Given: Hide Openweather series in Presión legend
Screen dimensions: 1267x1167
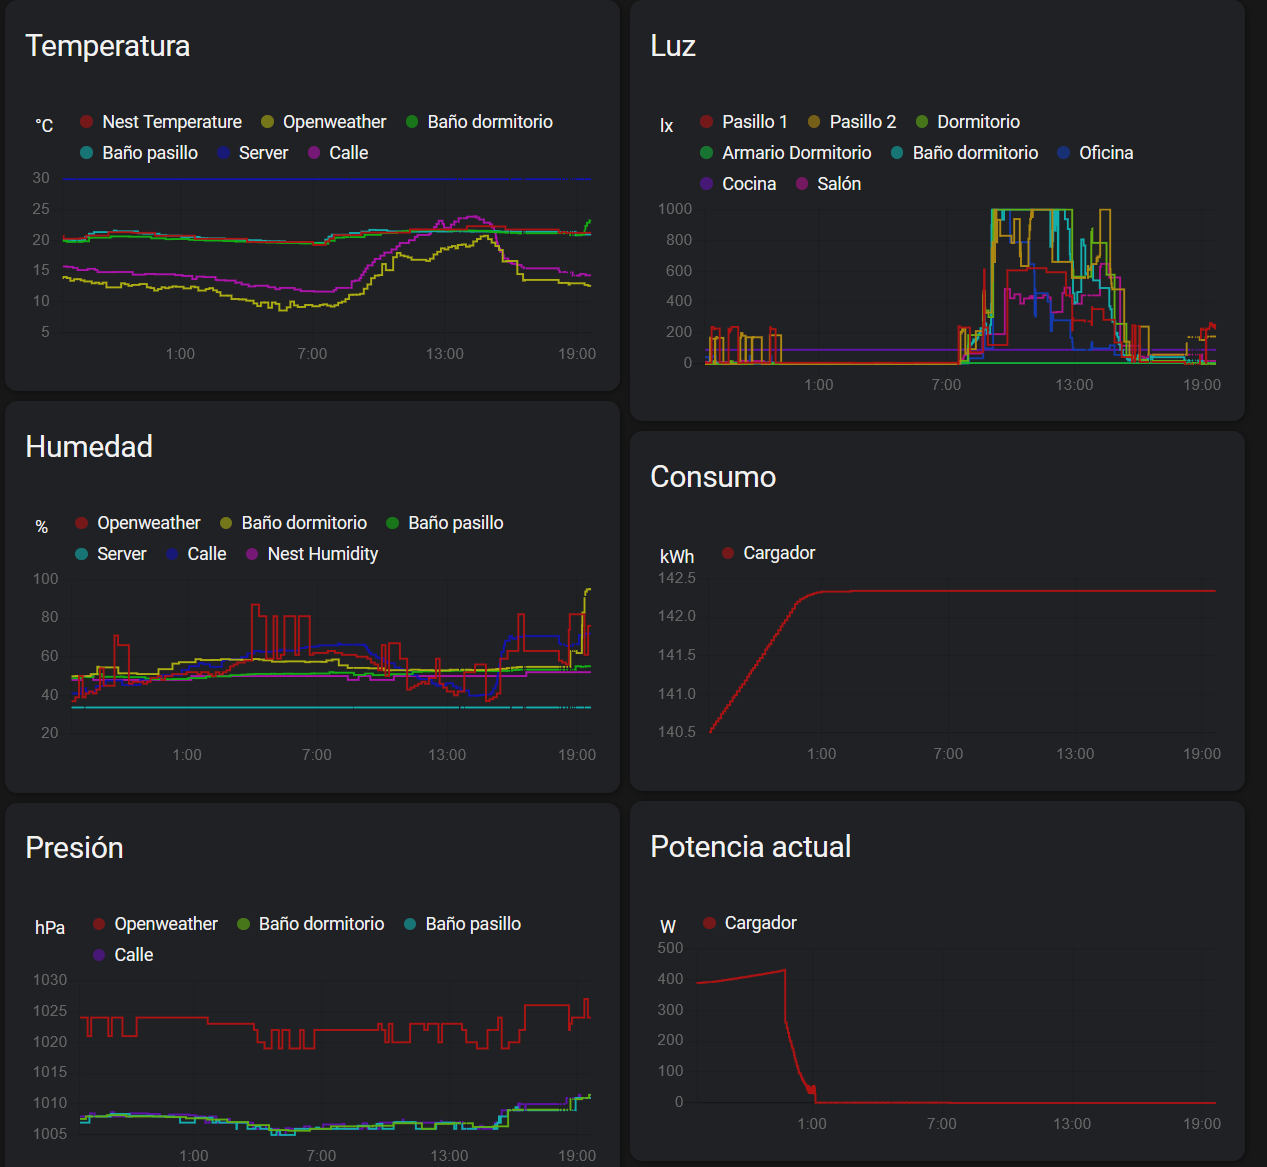Looking at the screenshot, I should pyautogui.click(x=155, y=924).
